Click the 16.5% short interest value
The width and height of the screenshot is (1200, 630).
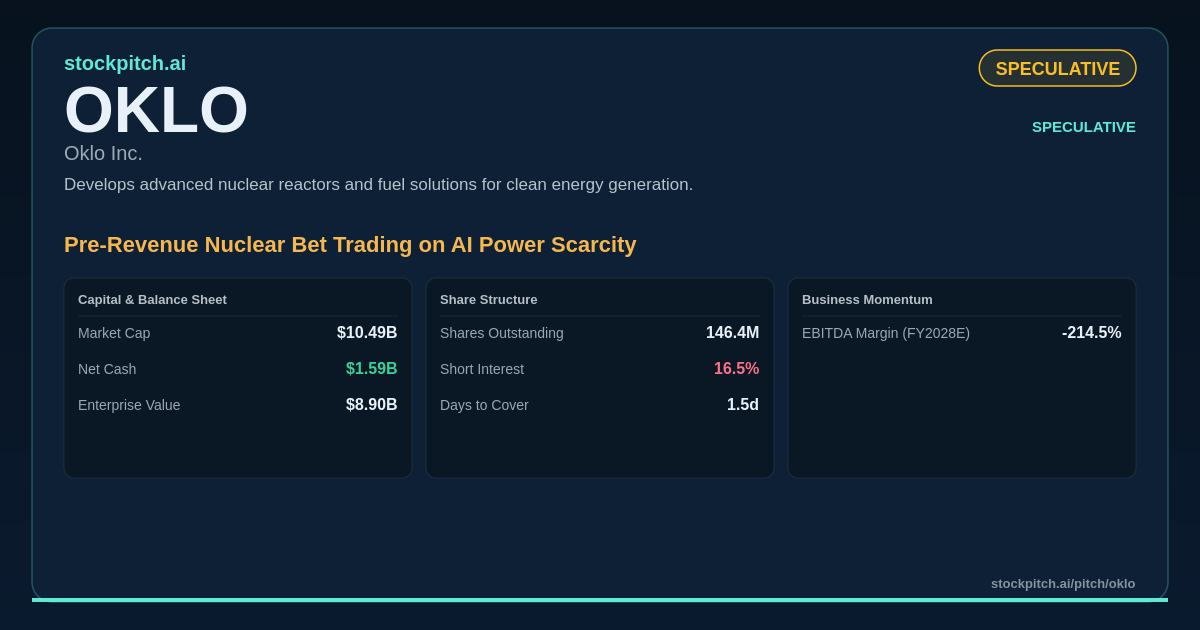pos(737,369)
